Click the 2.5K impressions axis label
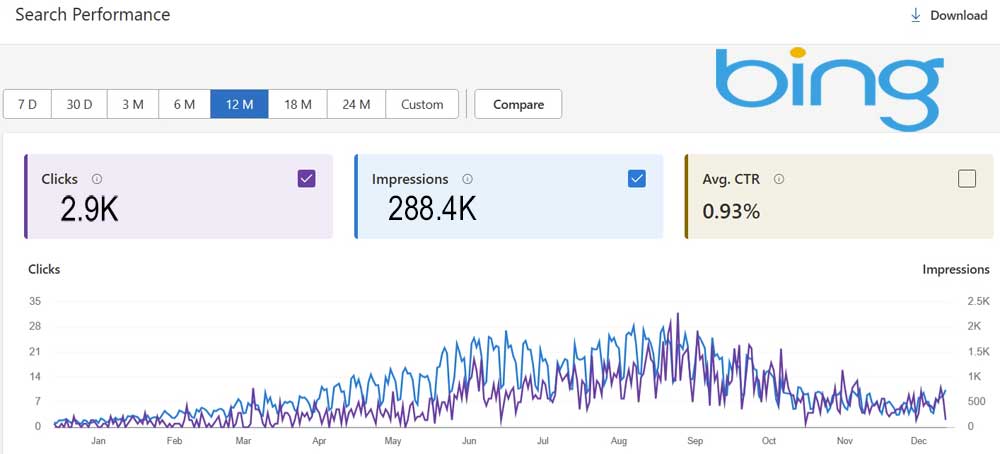 978,301
